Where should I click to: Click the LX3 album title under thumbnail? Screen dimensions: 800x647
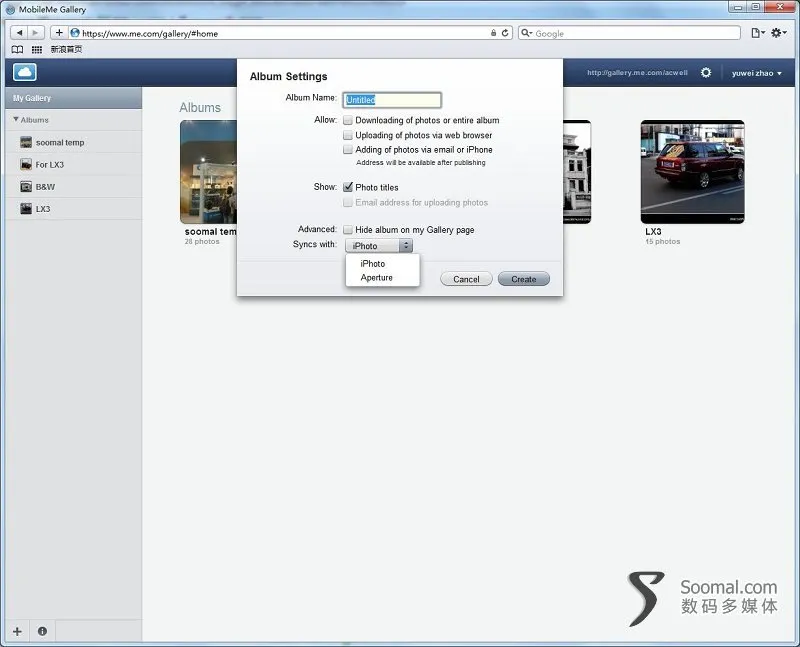(653, 232)
